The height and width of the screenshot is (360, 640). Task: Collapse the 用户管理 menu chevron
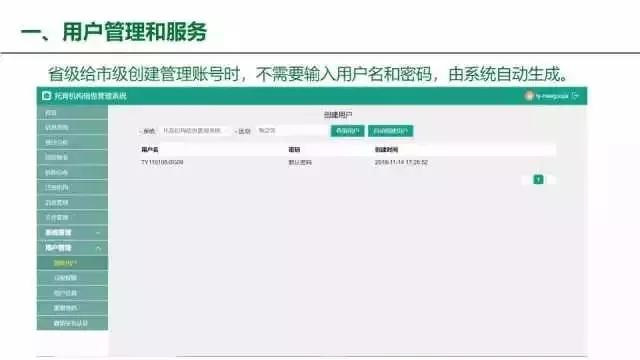(98, 248)
